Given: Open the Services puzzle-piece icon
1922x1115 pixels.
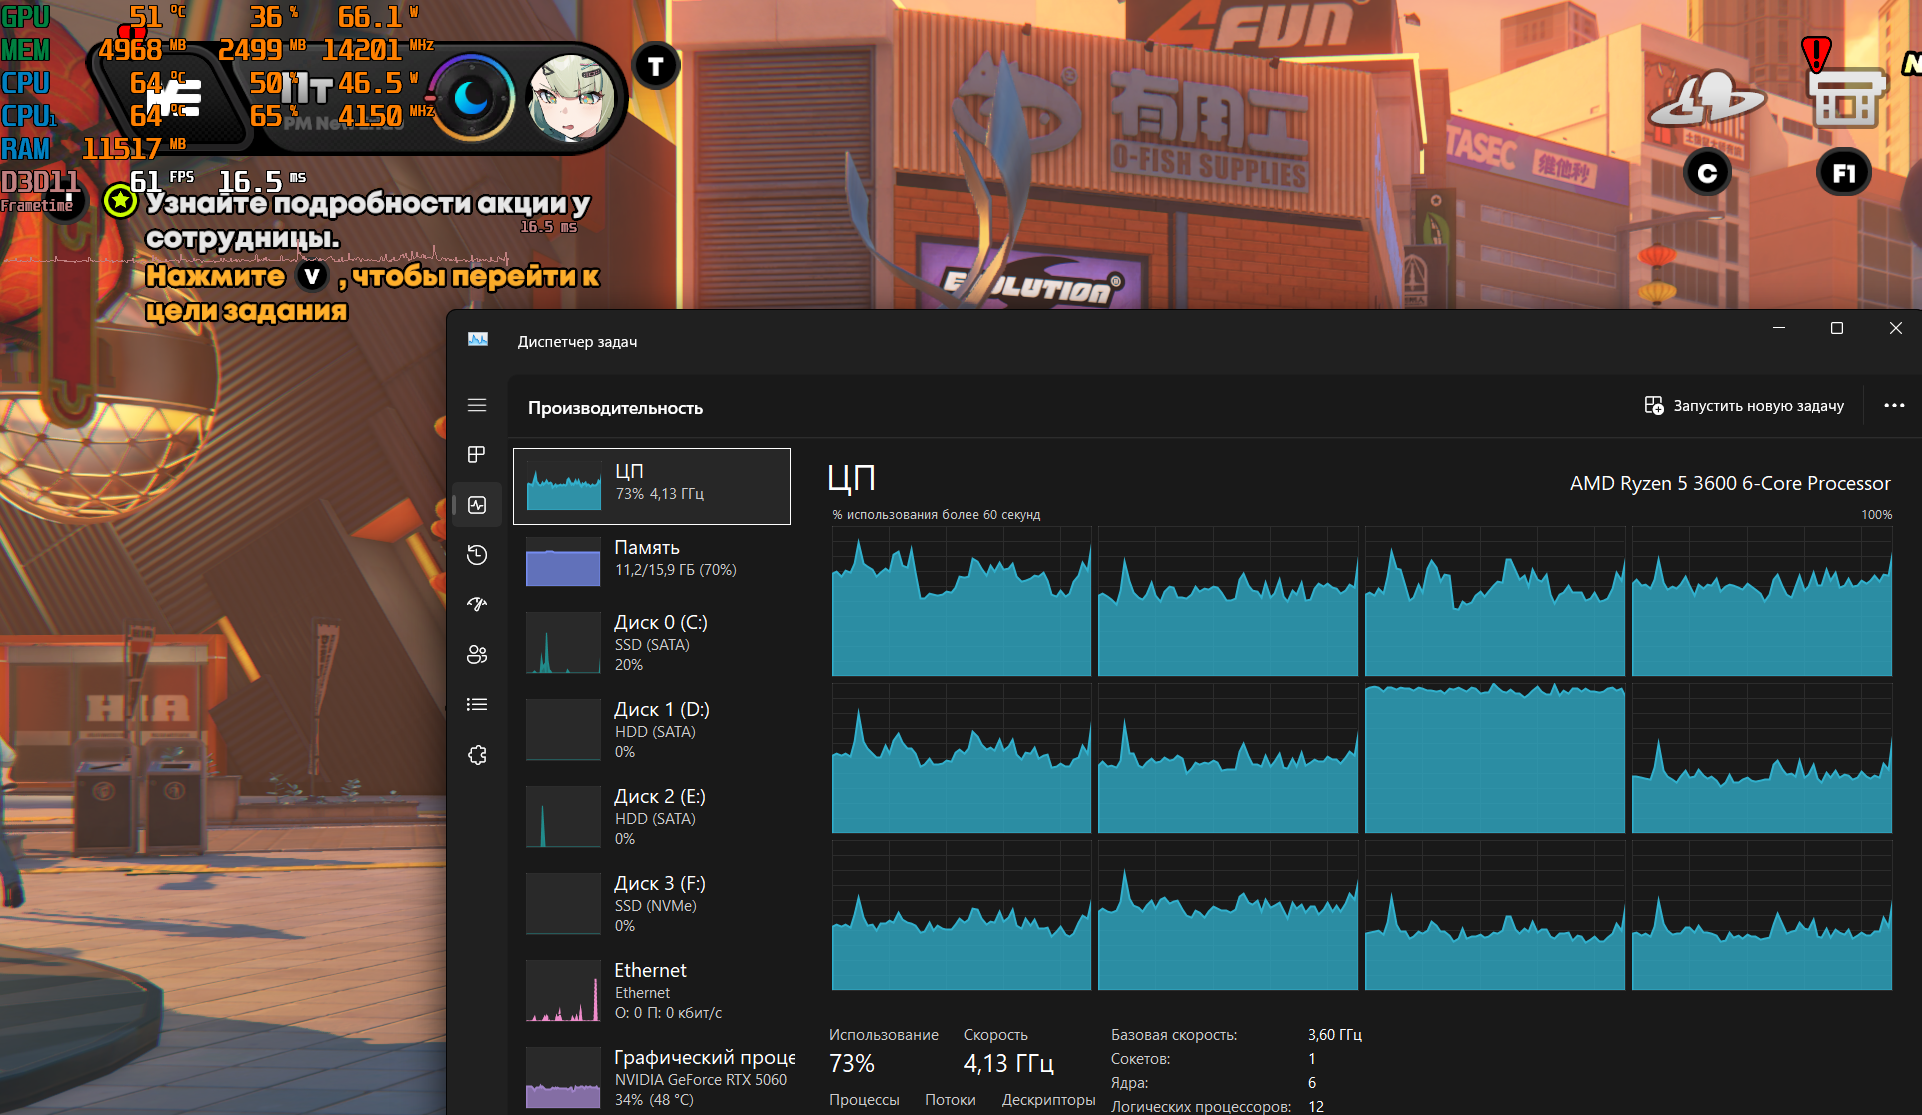Looking at the screenshot, I should 477,755.
